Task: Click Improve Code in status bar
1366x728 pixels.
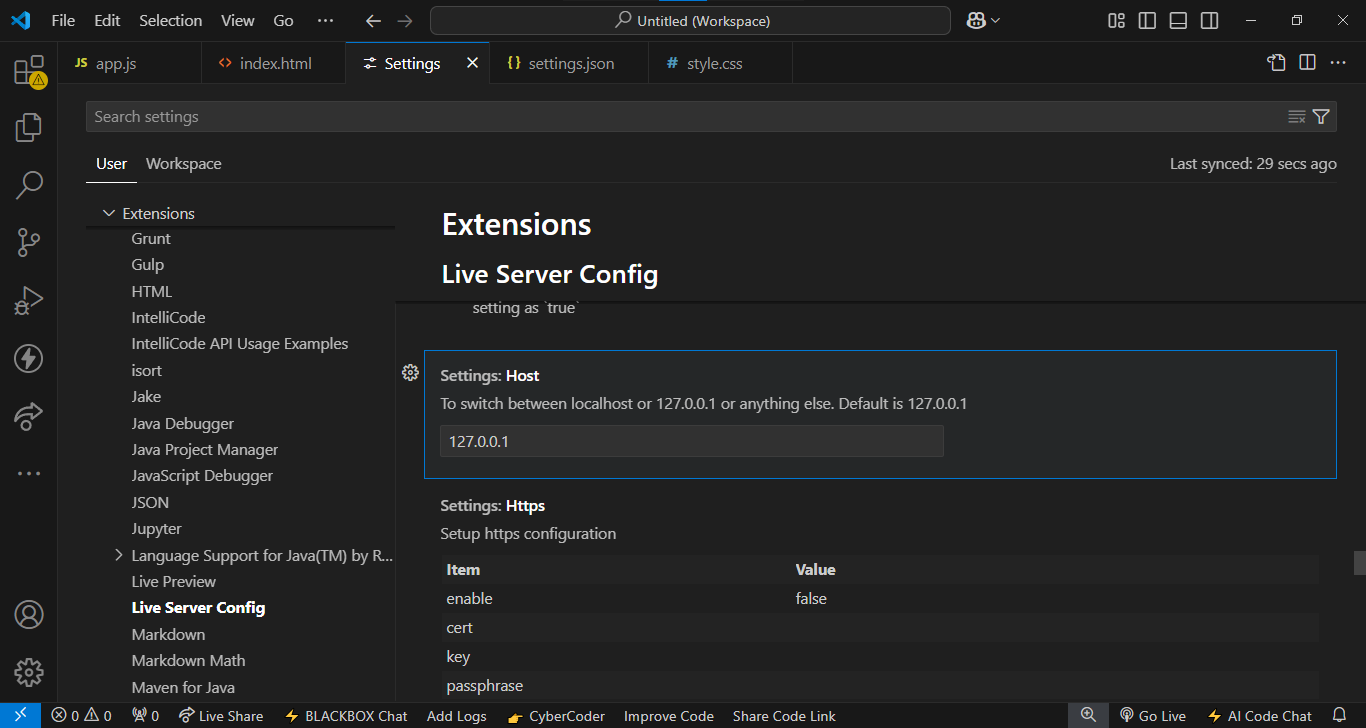Action: coord(669,716)
